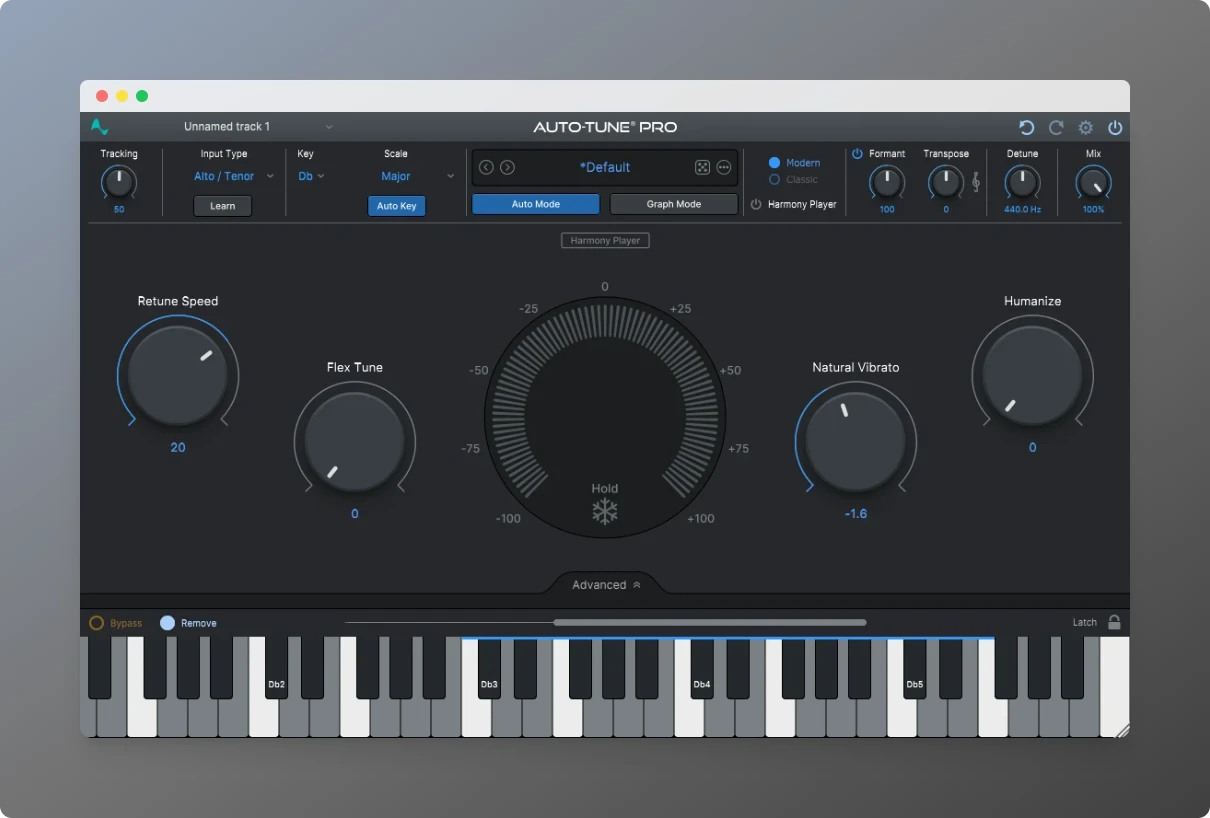Switch to Auto Mode
Viewport: 1210px width, 818px height.
pyautogui.click(x=535, y=204)
